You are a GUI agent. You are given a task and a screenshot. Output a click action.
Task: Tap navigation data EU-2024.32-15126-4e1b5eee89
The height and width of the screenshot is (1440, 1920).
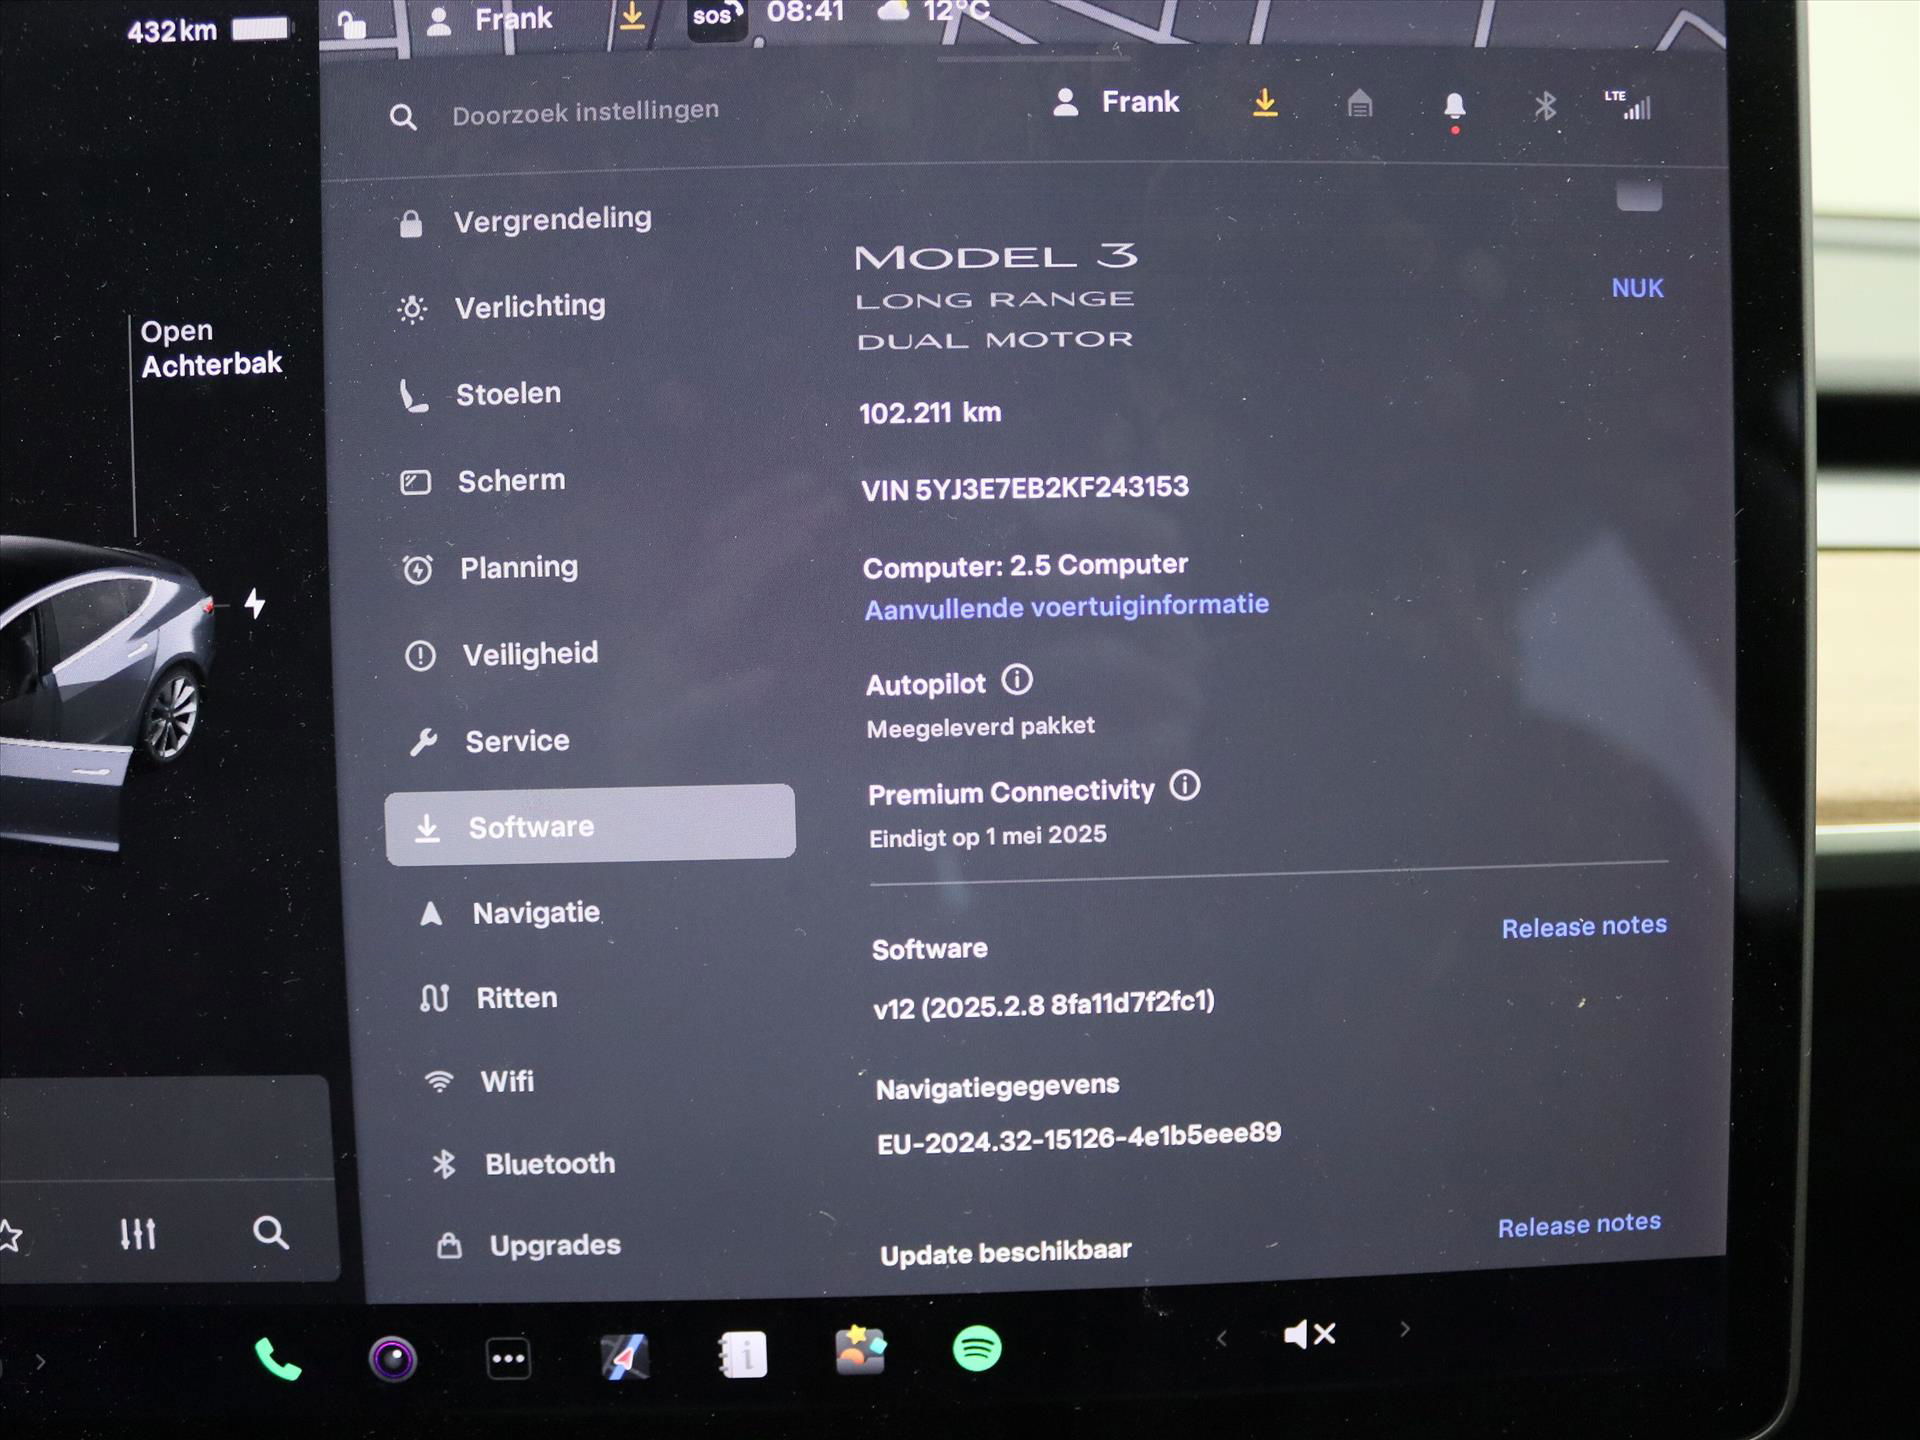coord(1079,1138)
